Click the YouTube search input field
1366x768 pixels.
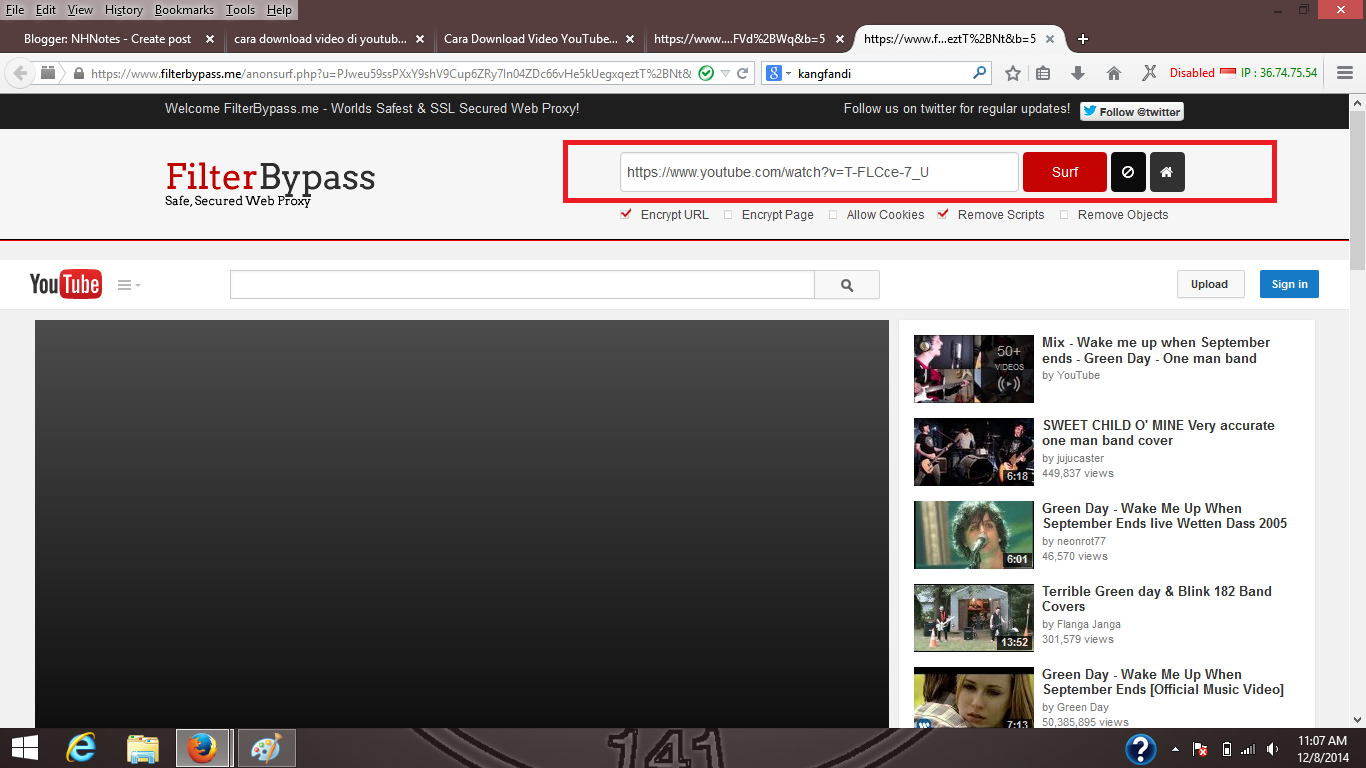522,285
